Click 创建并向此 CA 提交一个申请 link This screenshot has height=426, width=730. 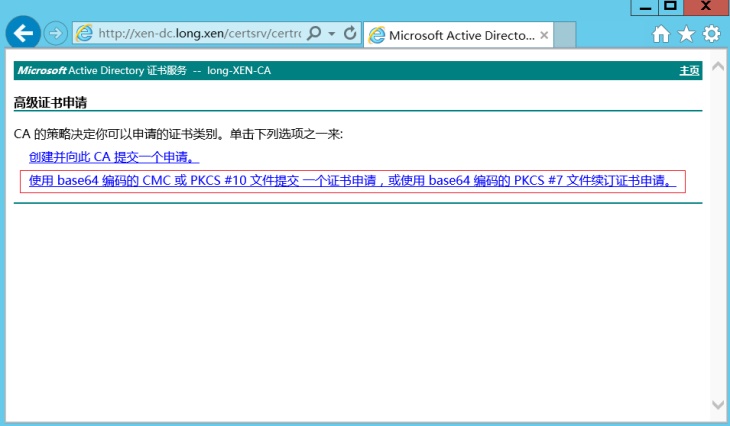[114, 157]
